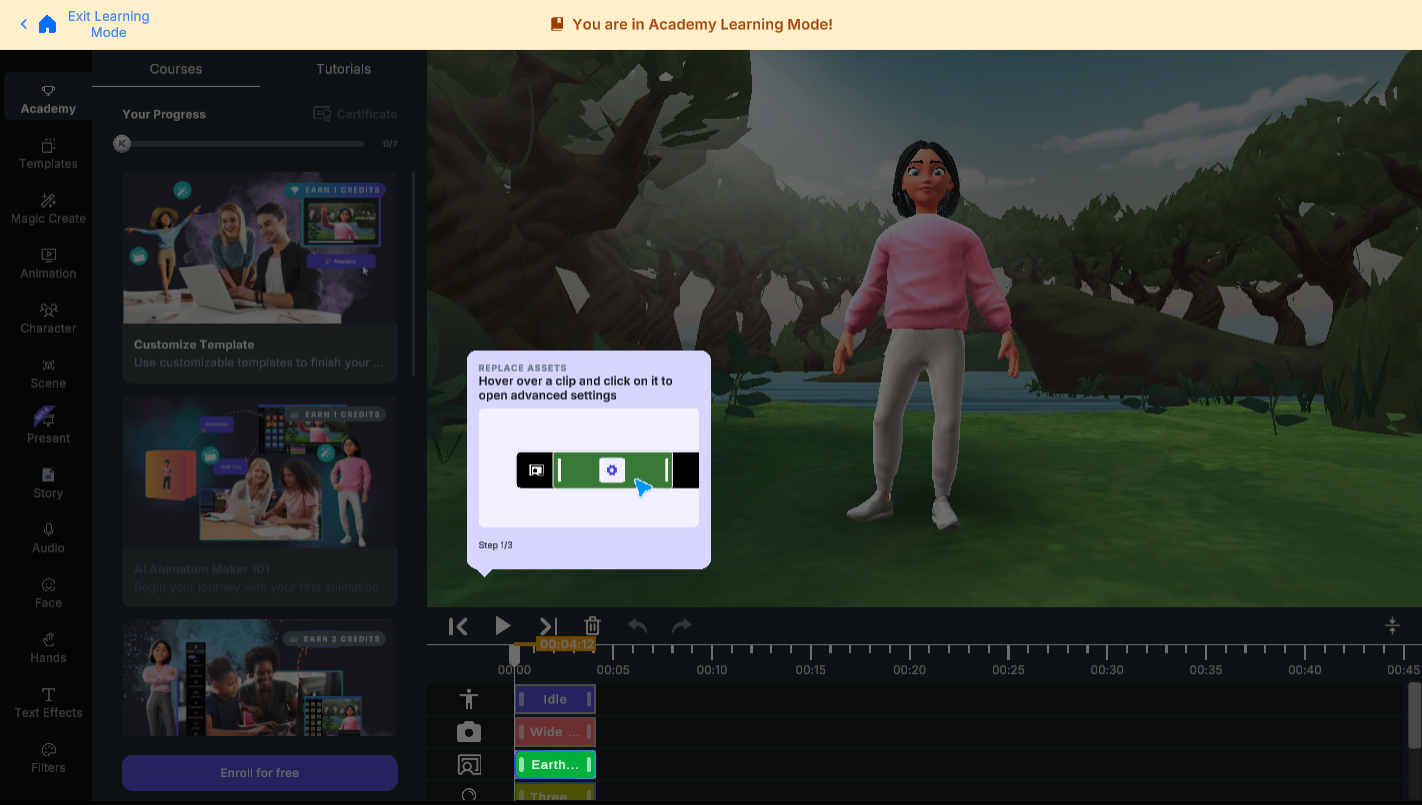This screenshot has height=805, width=1422.
Task: Open the Face panel
Action: coord(47,593)
